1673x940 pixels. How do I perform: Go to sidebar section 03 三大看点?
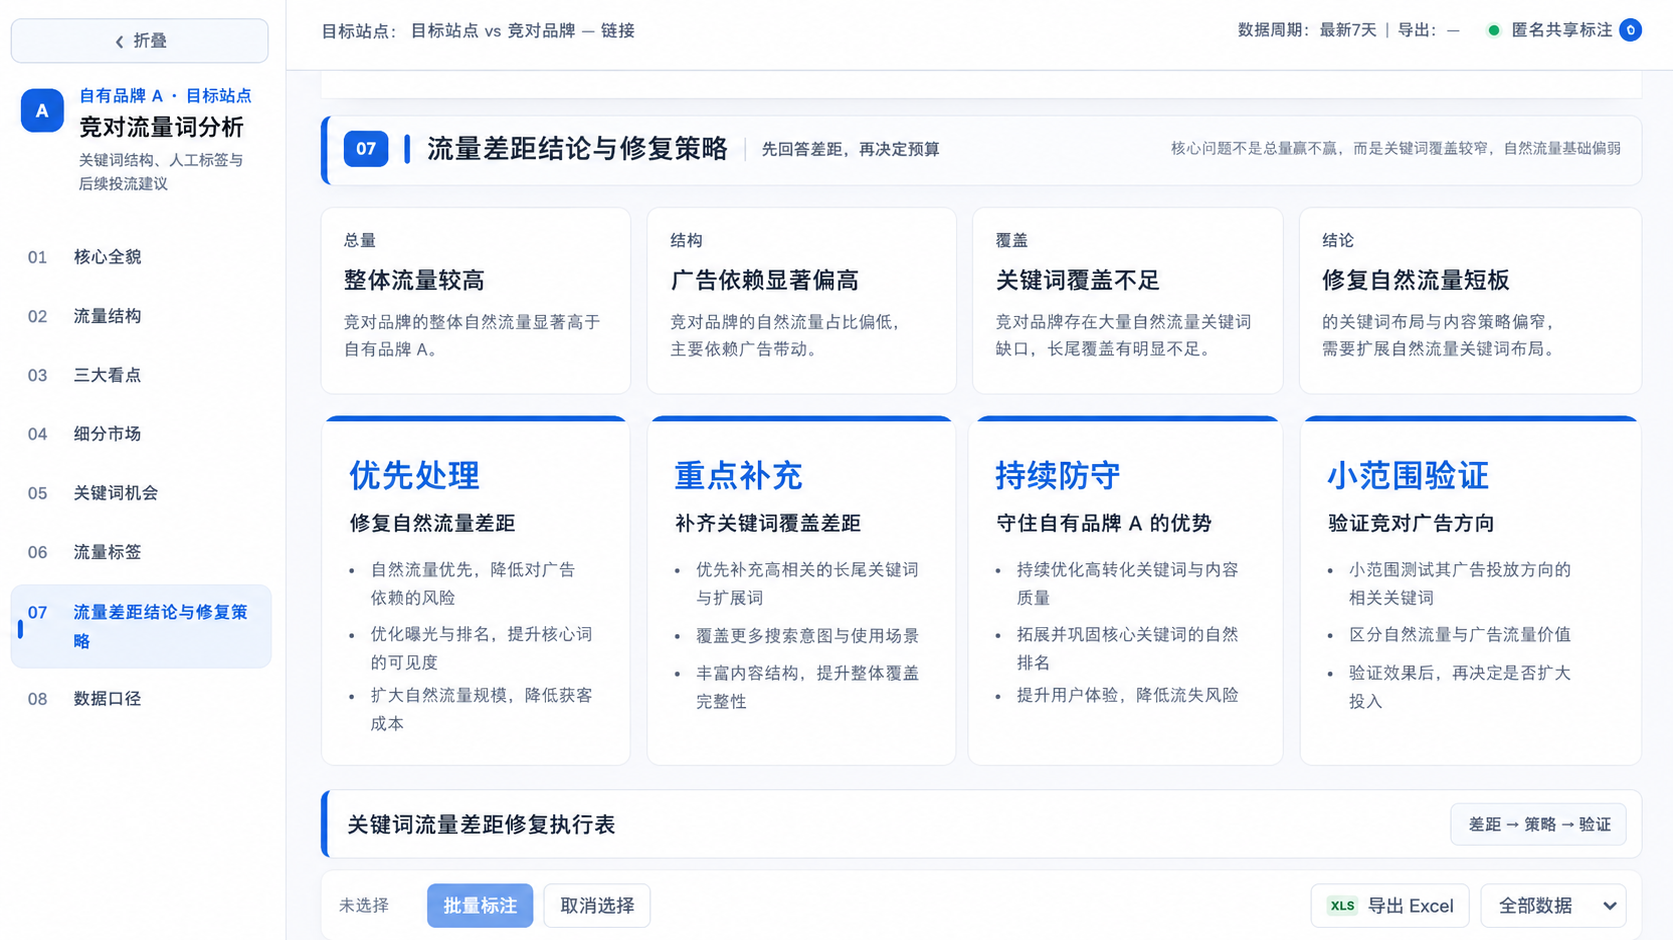click(140, 375)
